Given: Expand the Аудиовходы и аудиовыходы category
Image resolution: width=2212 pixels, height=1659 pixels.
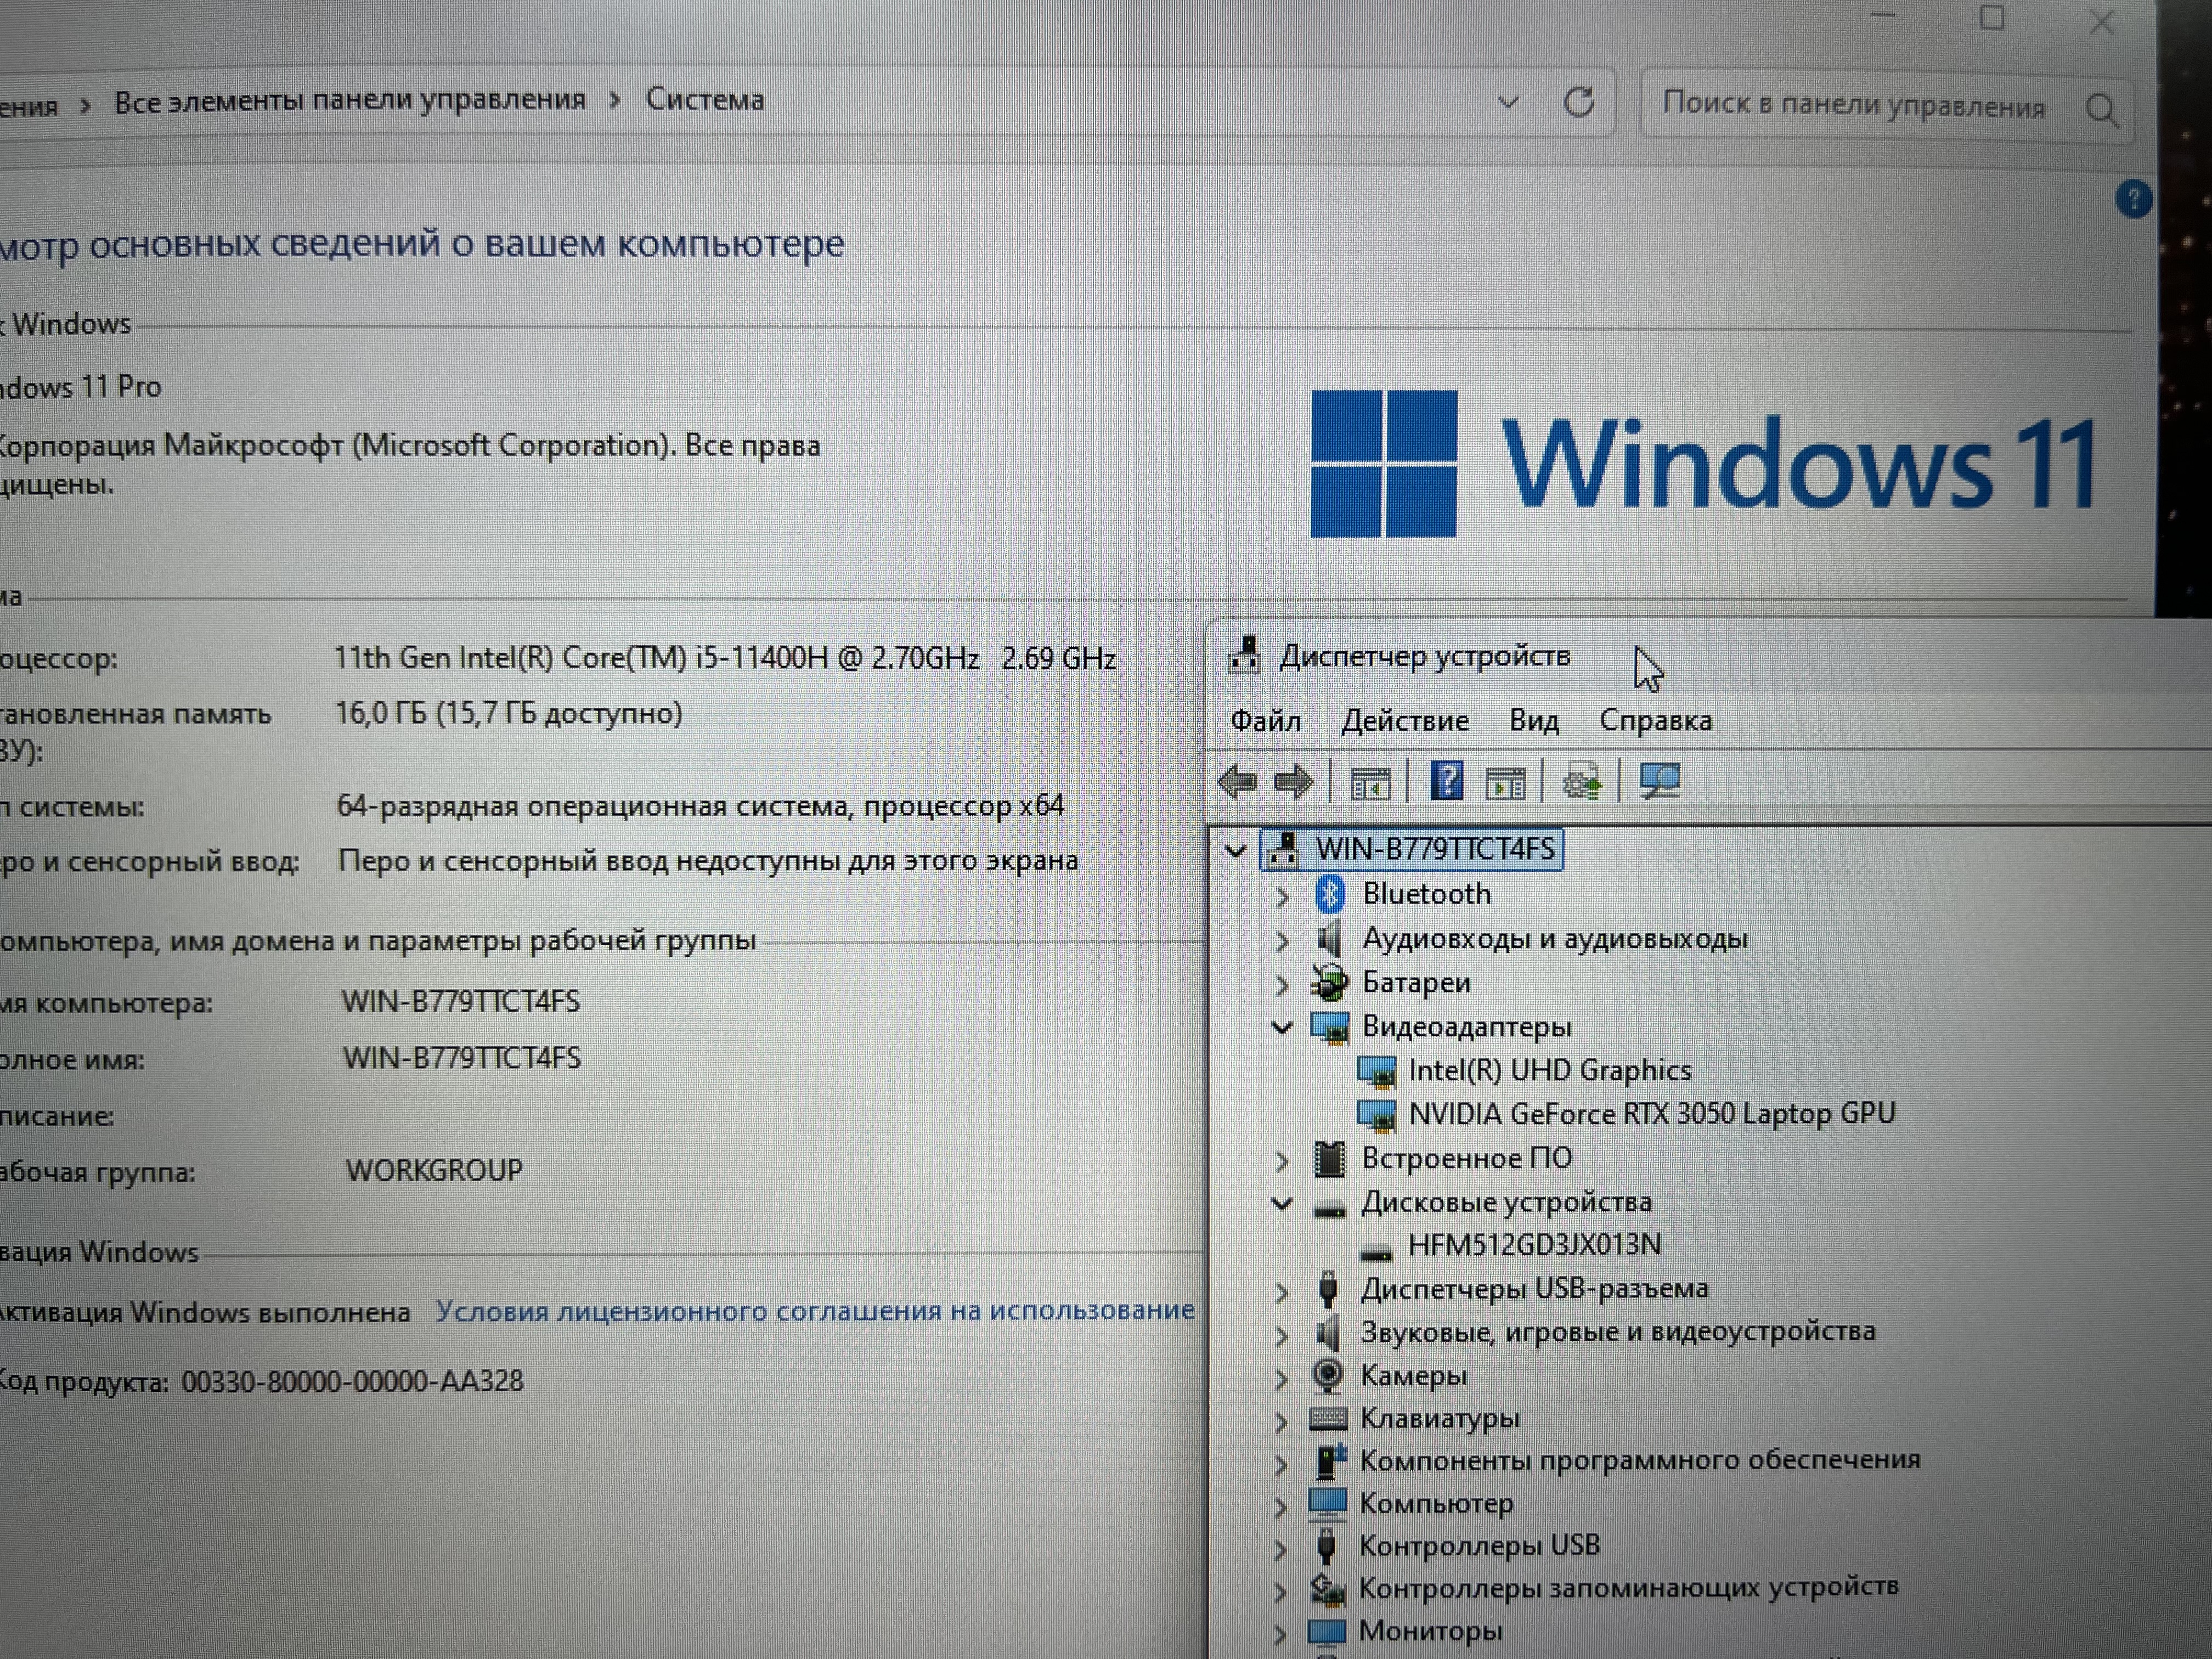Looking at the screenshot, I should (1283, 940).
